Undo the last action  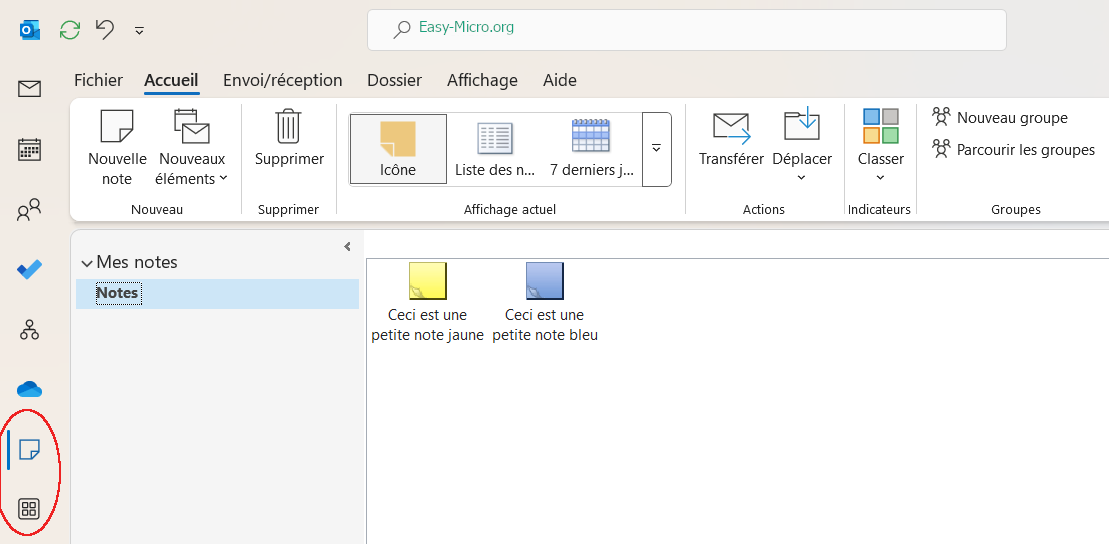point(105,30)
